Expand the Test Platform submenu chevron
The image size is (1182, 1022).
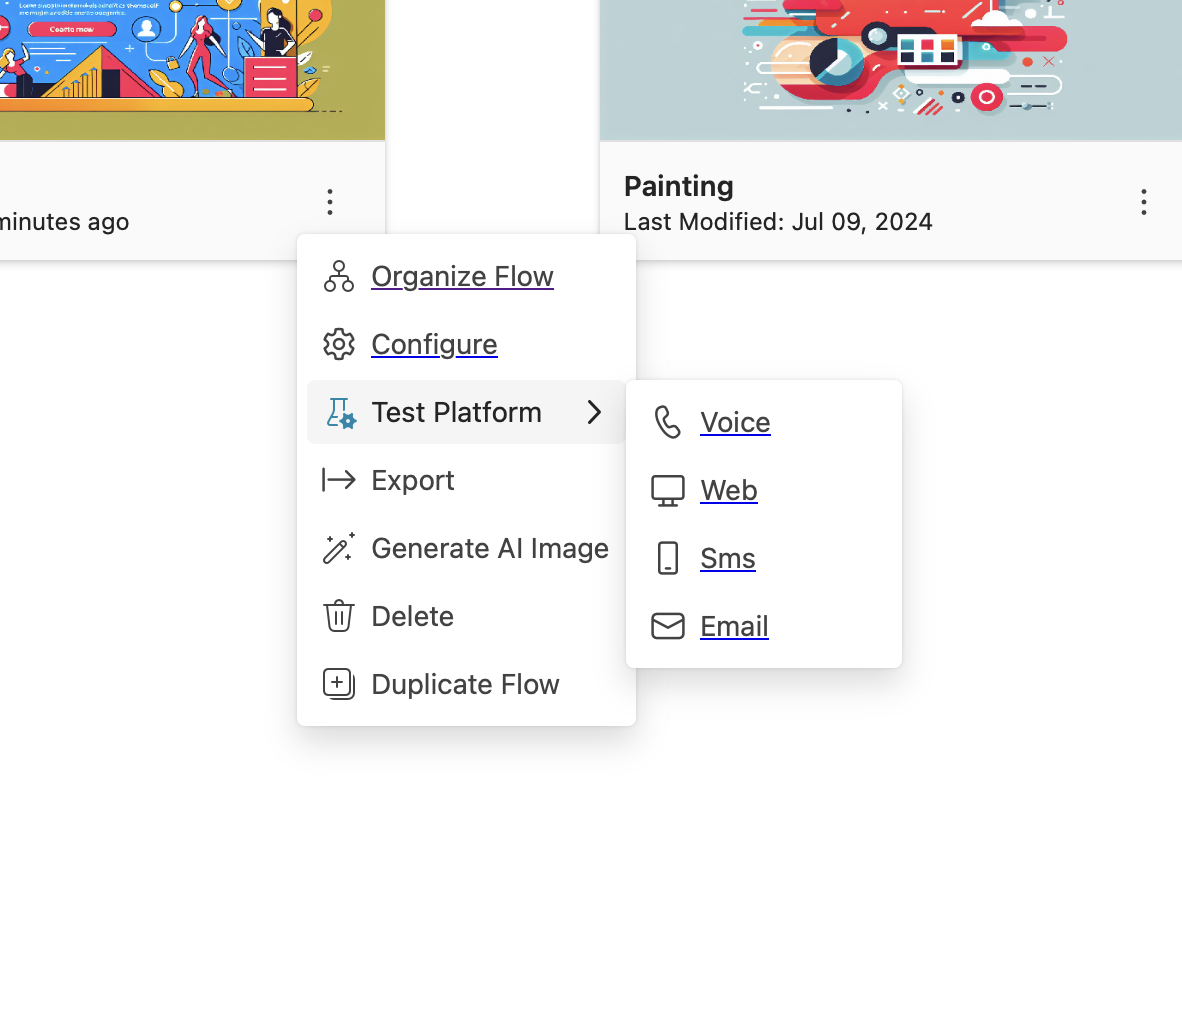tap(594, 412)
